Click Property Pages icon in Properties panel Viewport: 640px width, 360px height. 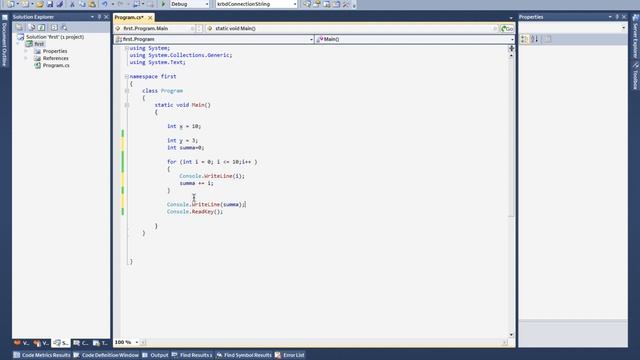tap(548, 39)
